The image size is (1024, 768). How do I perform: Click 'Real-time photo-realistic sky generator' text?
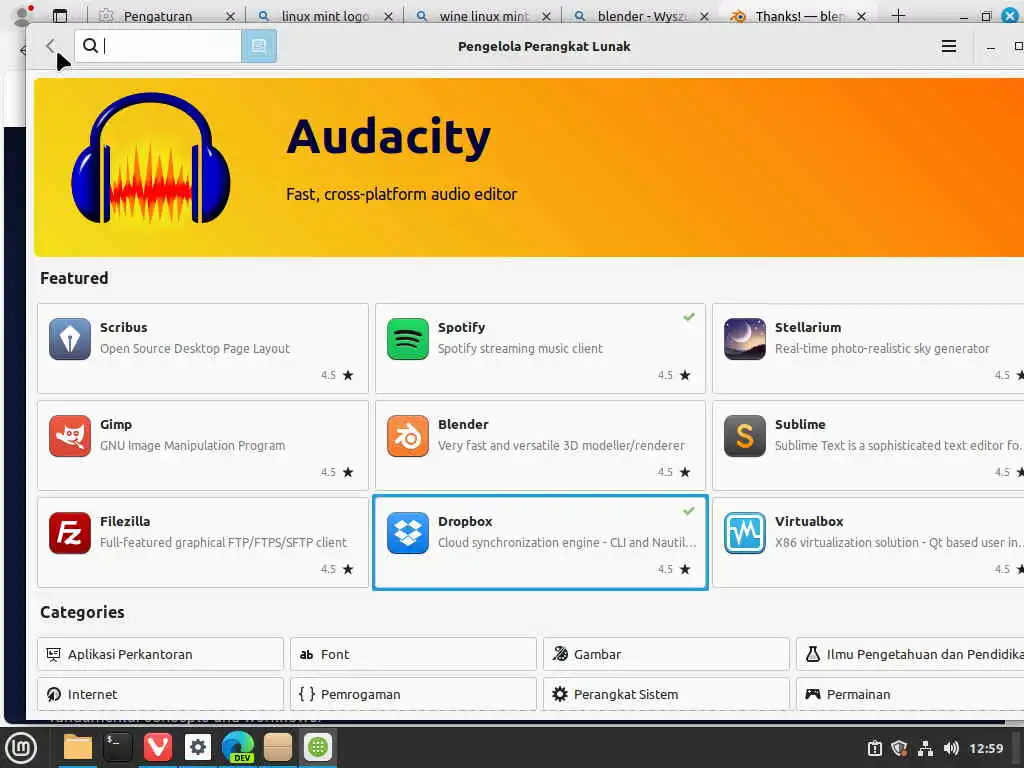882,349
